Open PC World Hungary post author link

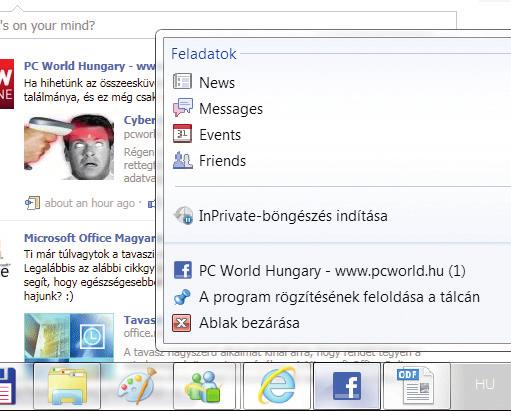[90, 66]
